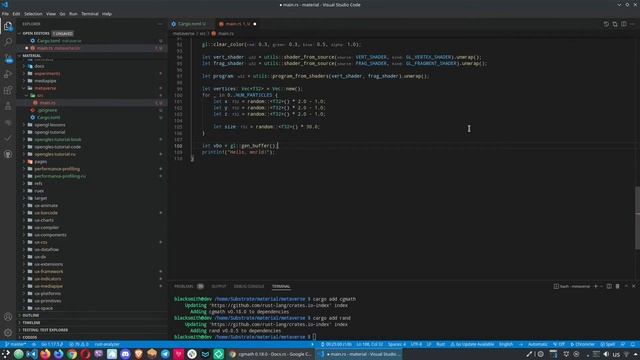The width and height of the screenshot is (640, 360).
Task: Open the Help menu
Action: click(107, 13)
